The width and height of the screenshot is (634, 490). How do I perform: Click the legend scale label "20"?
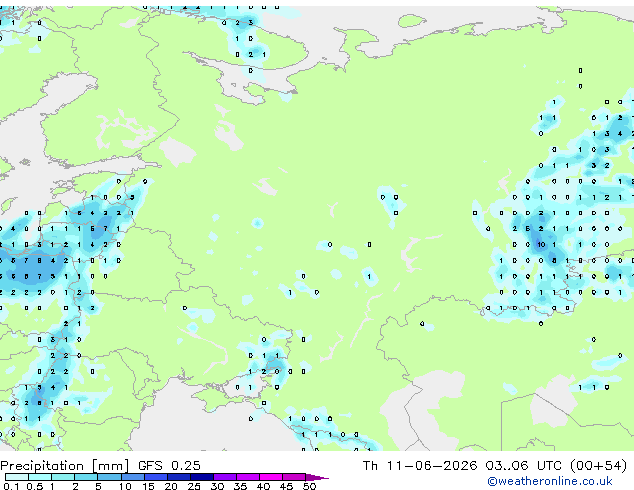(x=171, y=486)
